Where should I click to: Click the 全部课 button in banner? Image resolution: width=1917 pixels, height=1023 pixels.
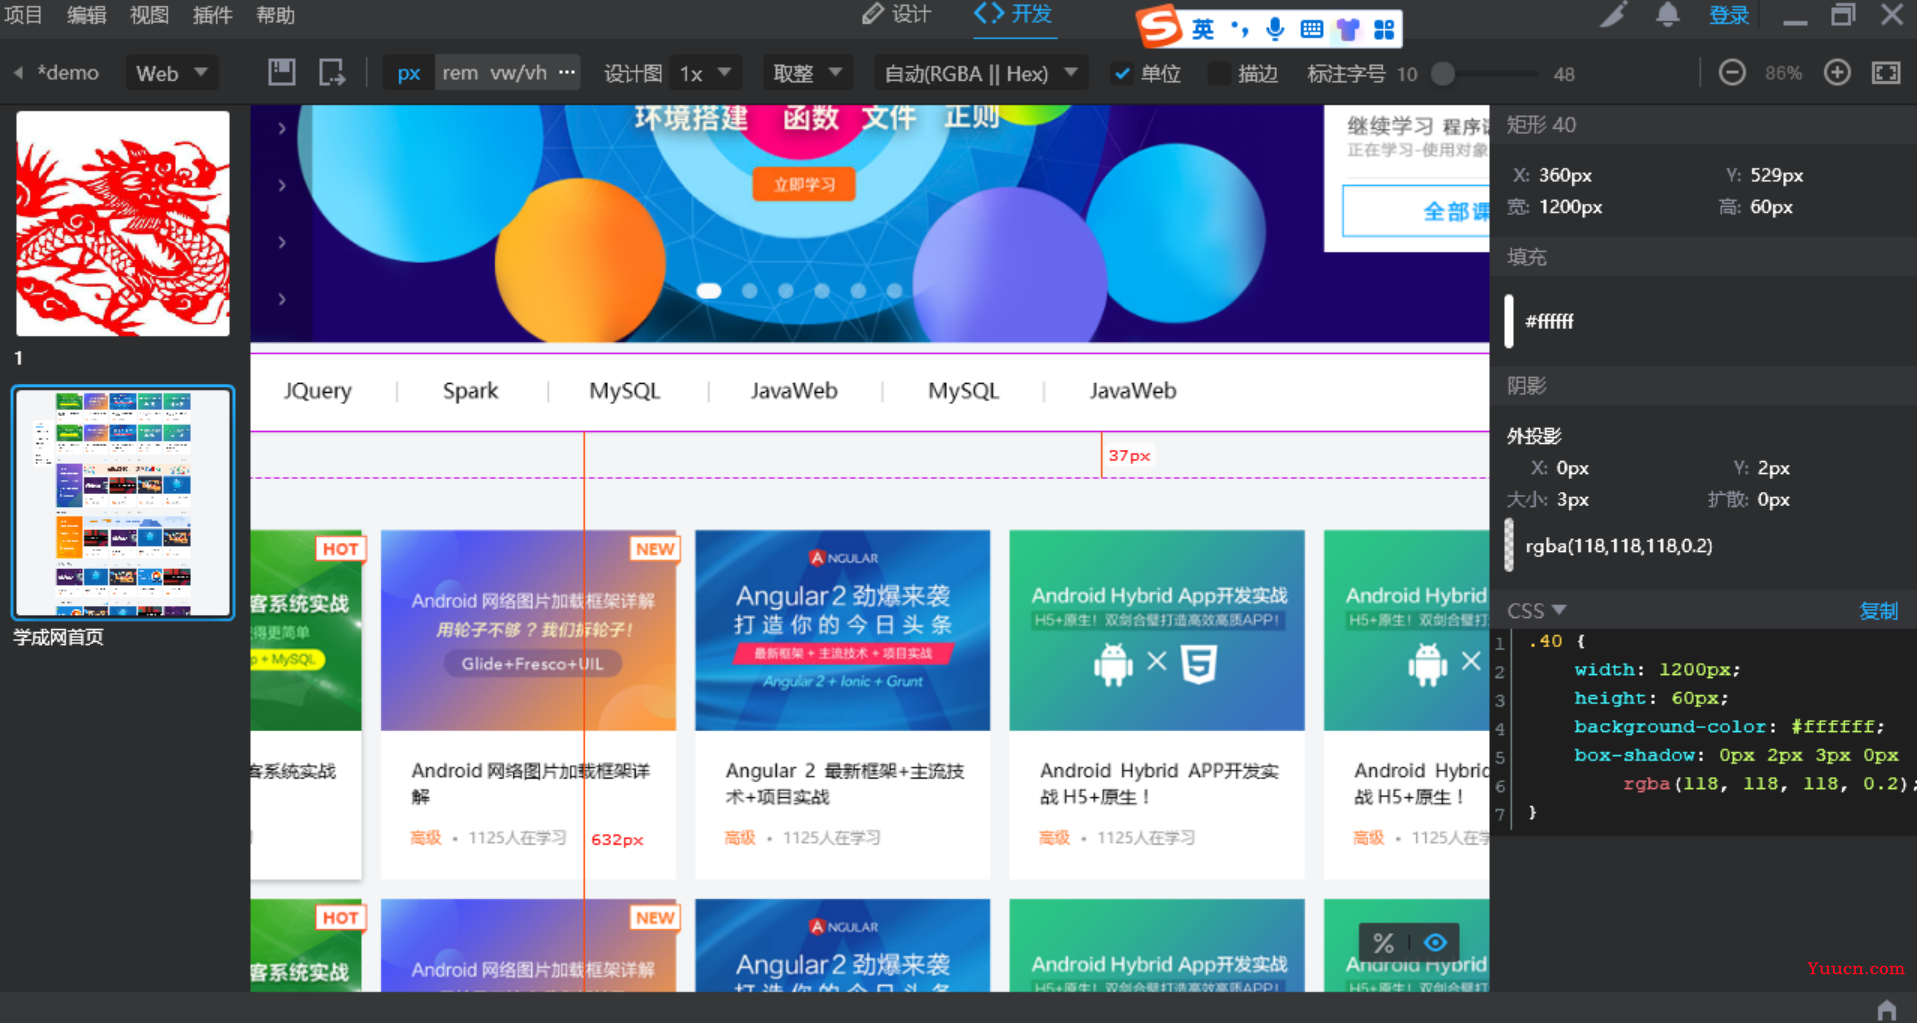(1416, 211)
